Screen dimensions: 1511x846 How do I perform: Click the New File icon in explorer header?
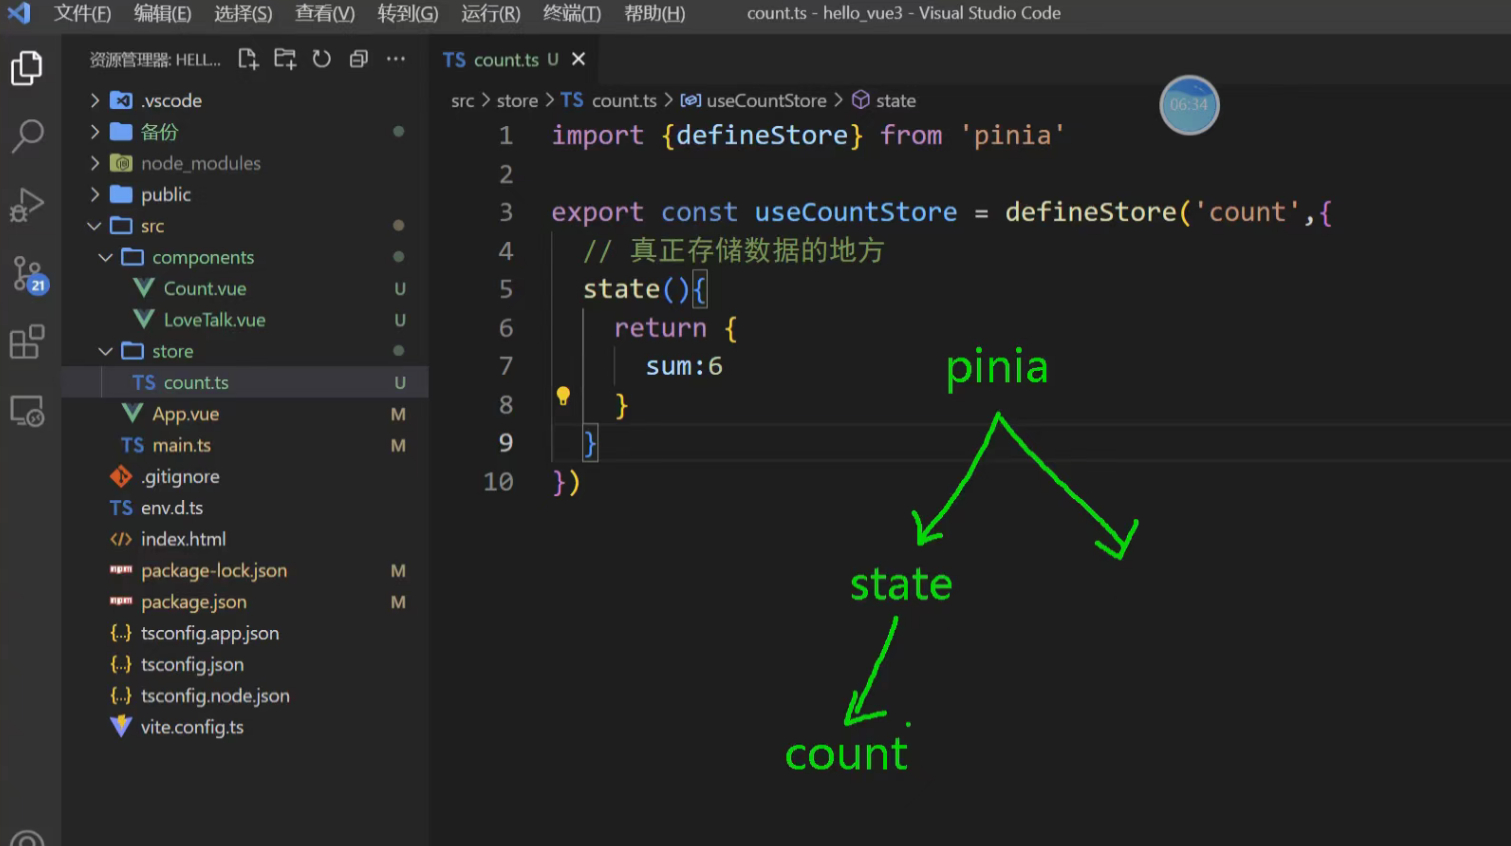point(248,59)
